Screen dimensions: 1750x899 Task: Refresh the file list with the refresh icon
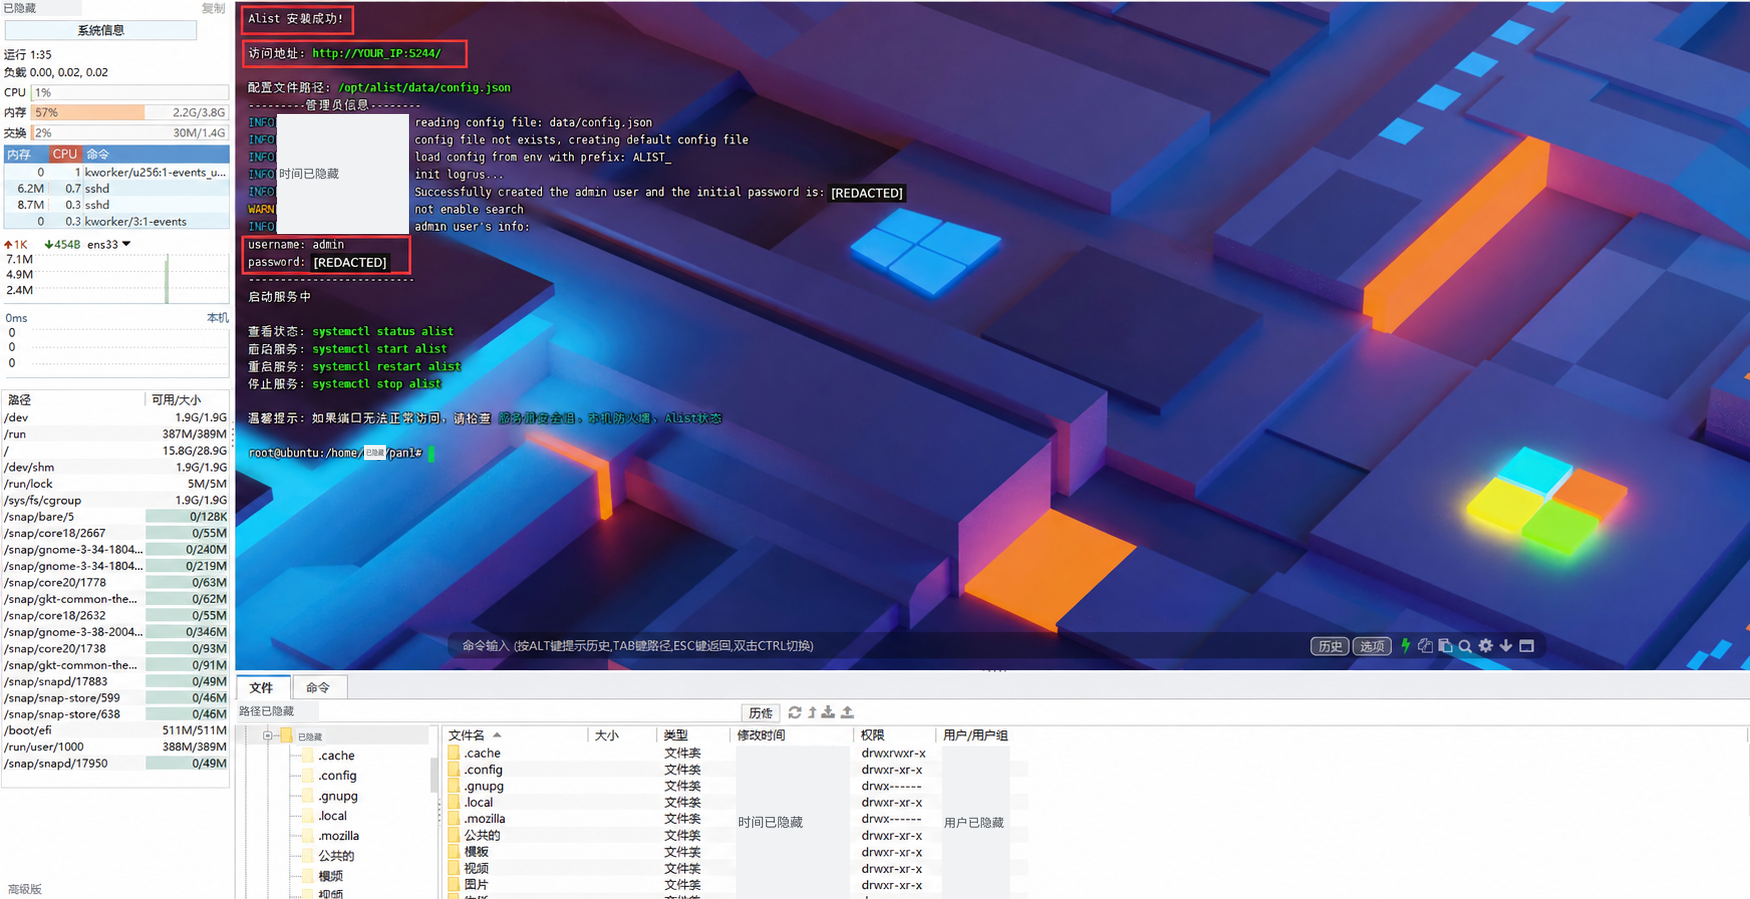pyautogui.click(x=795, y=712)
